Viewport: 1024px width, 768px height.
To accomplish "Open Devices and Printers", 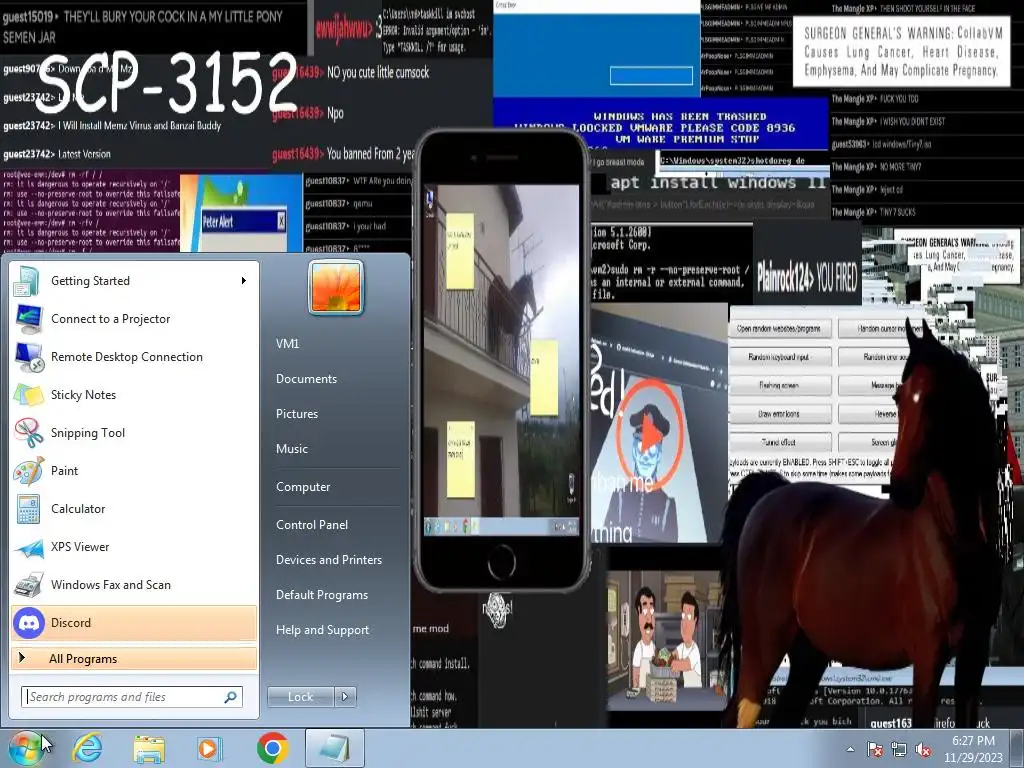I will pyautogui.click(x=328, y=560).
